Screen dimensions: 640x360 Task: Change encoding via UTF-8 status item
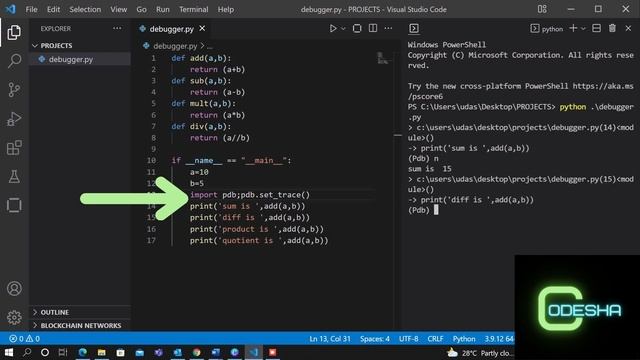tap(409, 339)
